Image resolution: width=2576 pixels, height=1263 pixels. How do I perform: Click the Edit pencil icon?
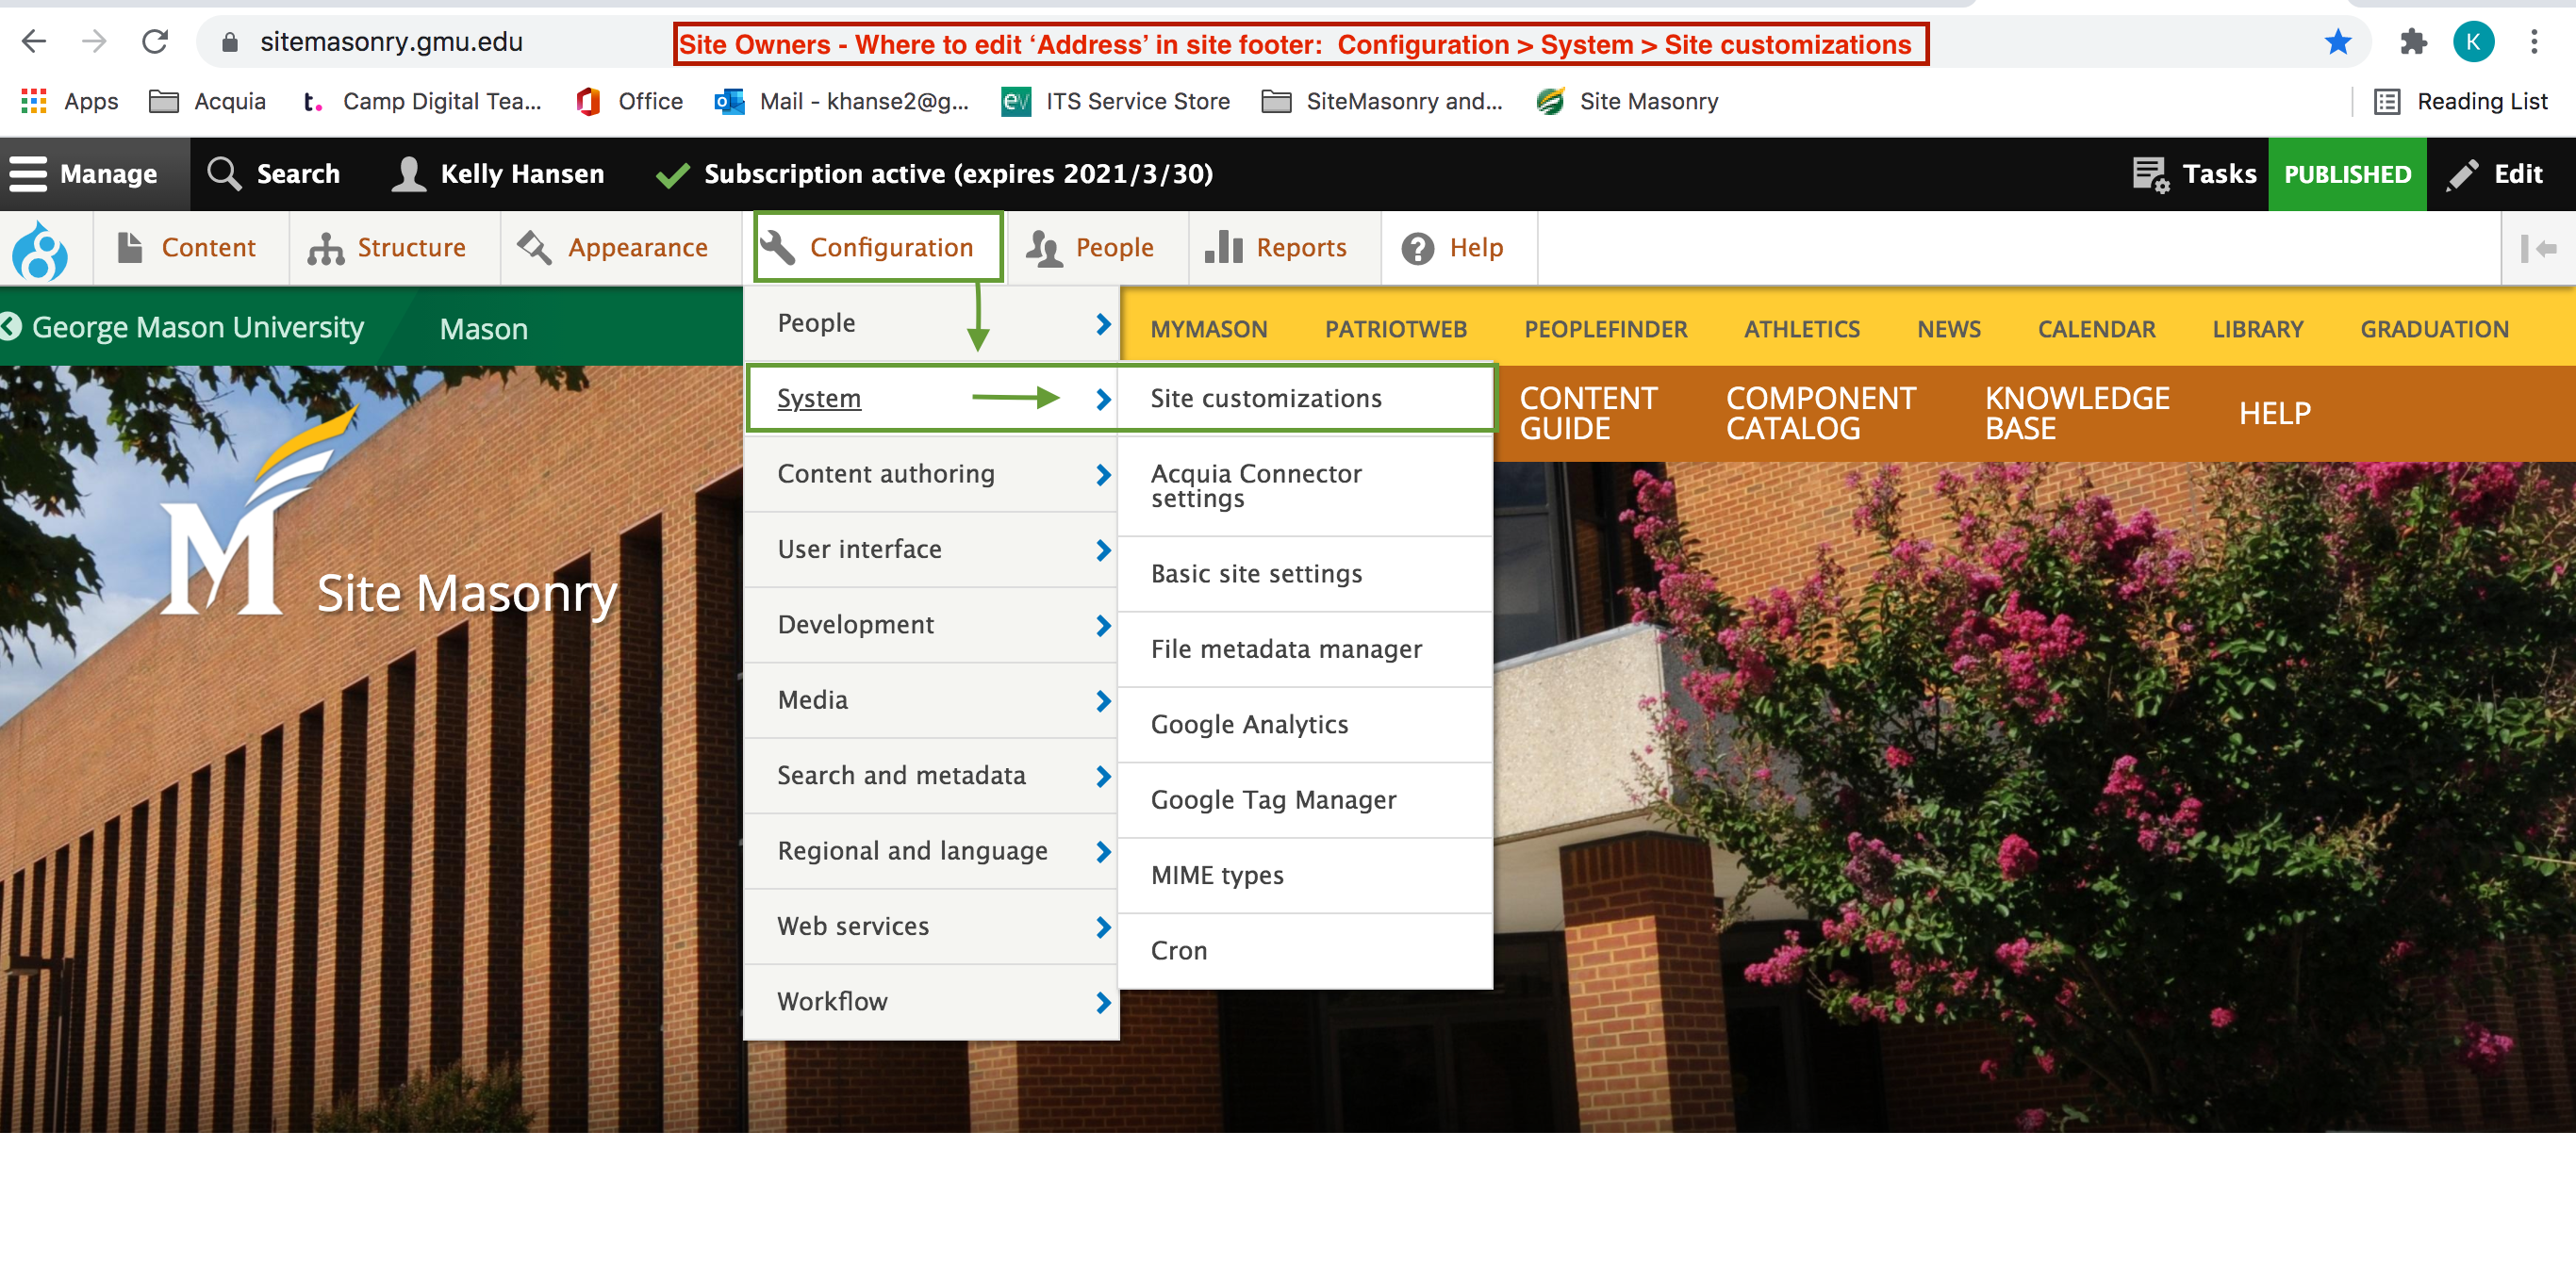click(x=2462, y=173)
